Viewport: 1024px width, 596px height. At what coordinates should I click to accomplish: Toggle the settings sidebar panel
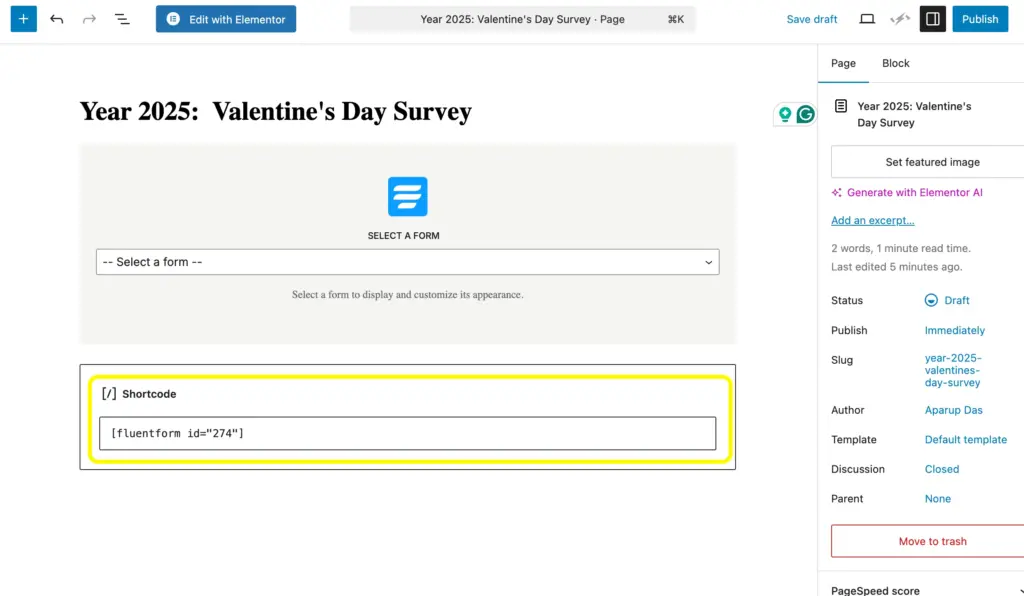coord(932,18)
